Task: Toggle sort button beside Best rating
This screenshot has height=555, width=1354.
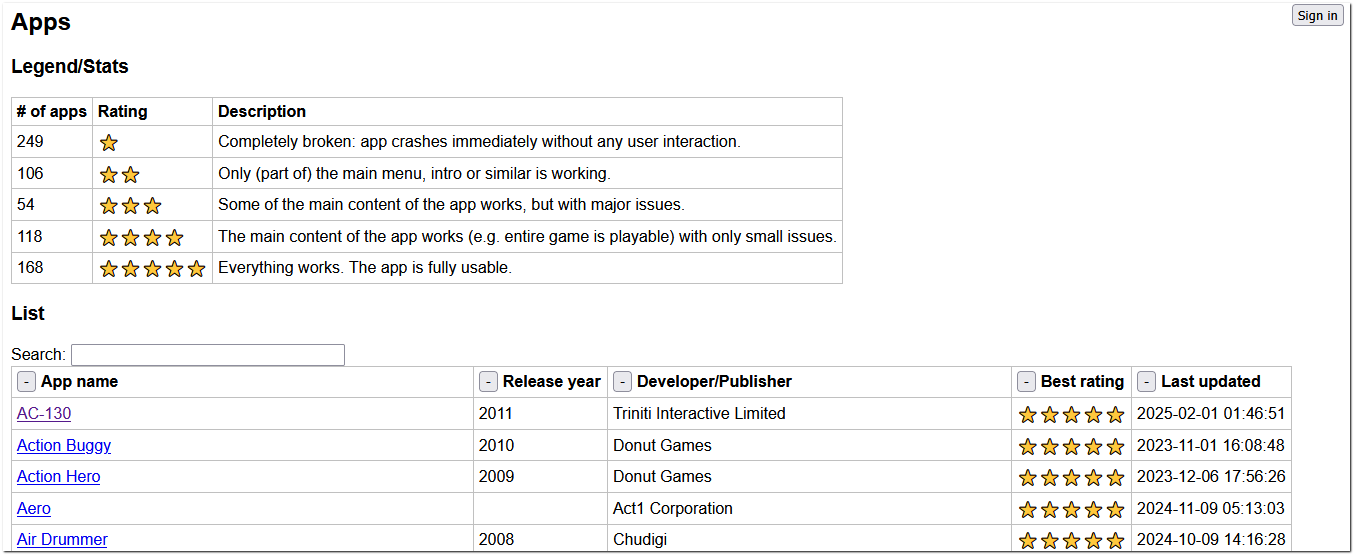Action: pos(1027,381)
